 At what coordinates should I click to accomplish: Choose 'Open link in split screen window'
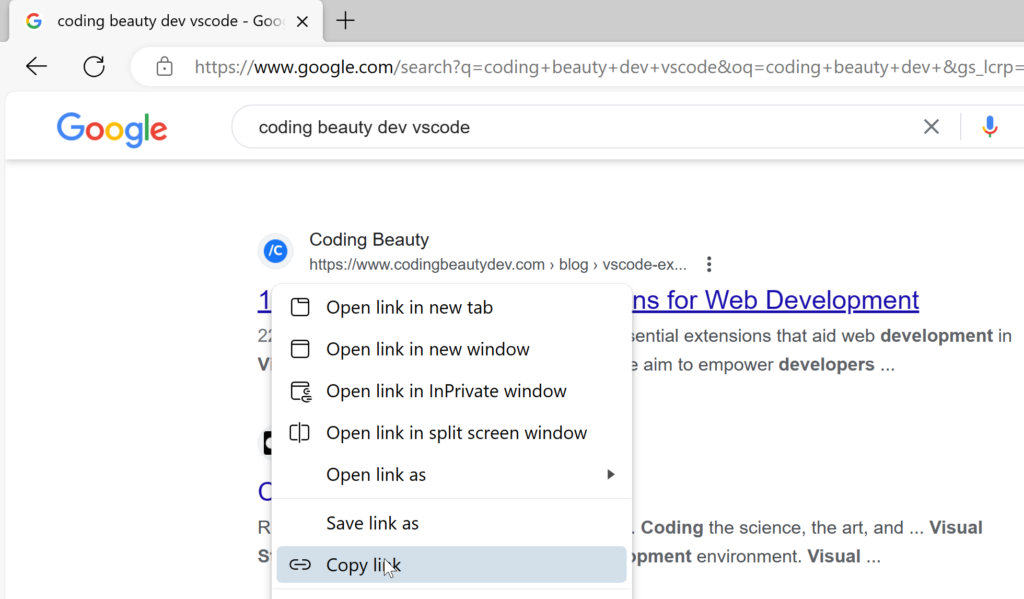click(x=456, y=434)
